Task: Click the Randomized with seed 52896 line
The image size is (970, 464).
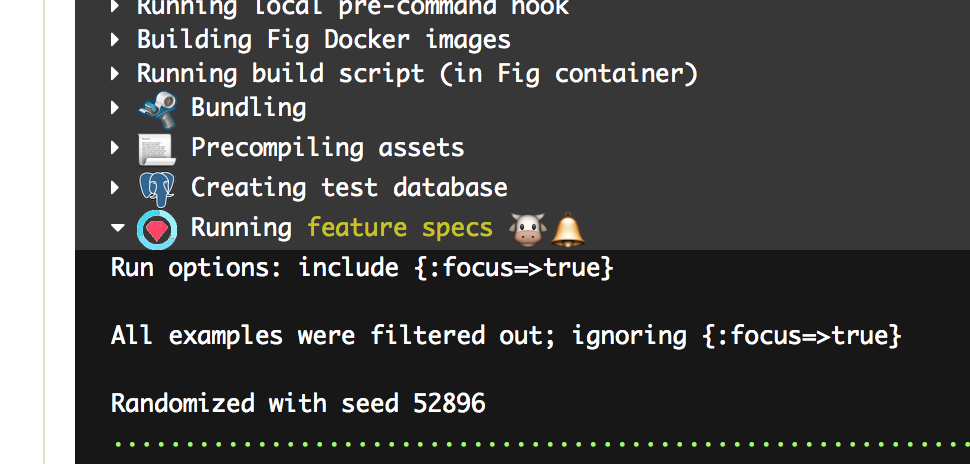Action: pyautogui.click(x=298, y=404)
